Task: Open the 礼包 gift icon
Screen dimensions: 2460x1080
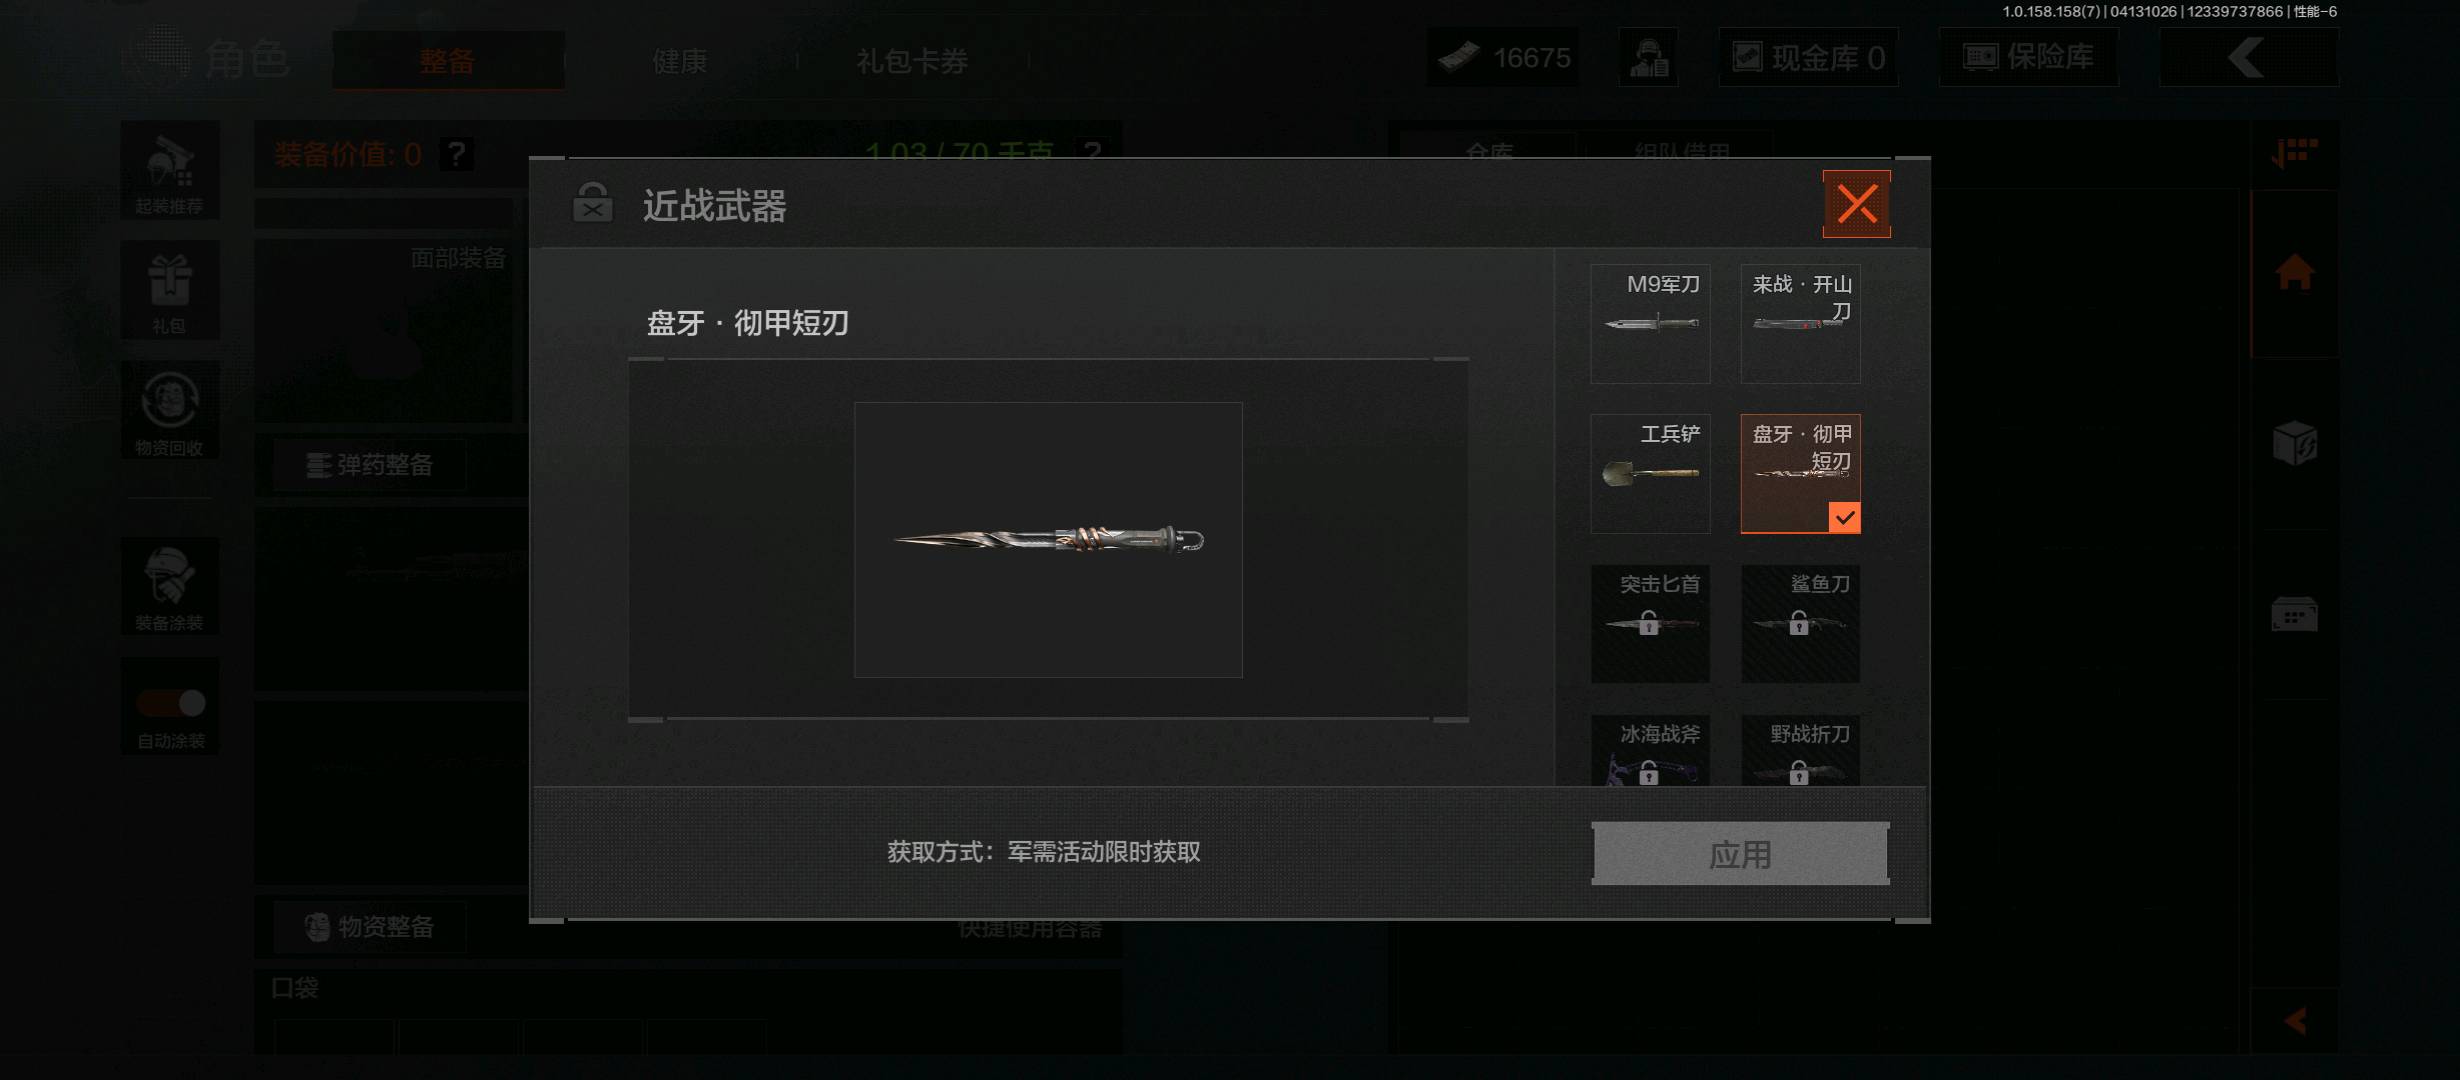Action: (170, 291)
